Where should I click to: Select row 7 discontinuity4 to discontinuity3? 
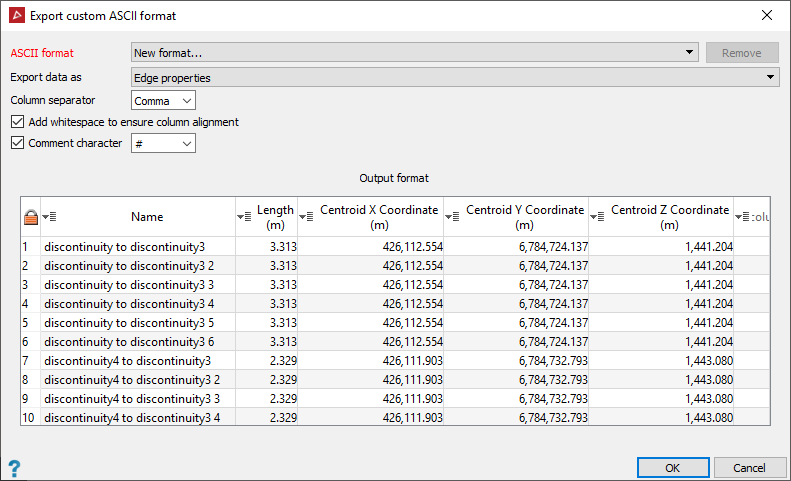(x=127, y=360)
